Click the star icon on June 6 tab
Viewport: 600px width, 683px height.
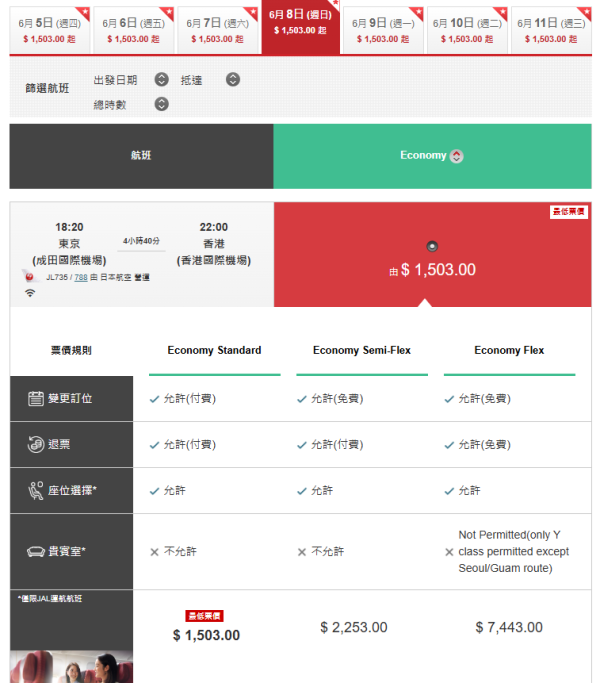point(169,11)
